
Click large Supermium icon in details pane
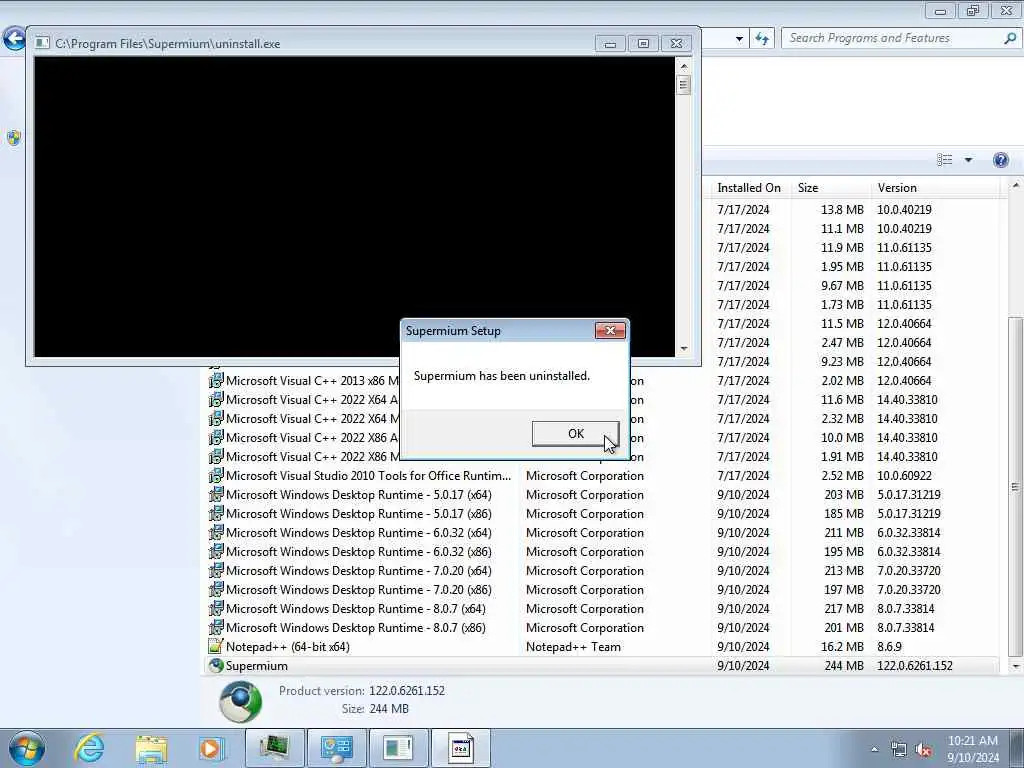pos(240,701)
